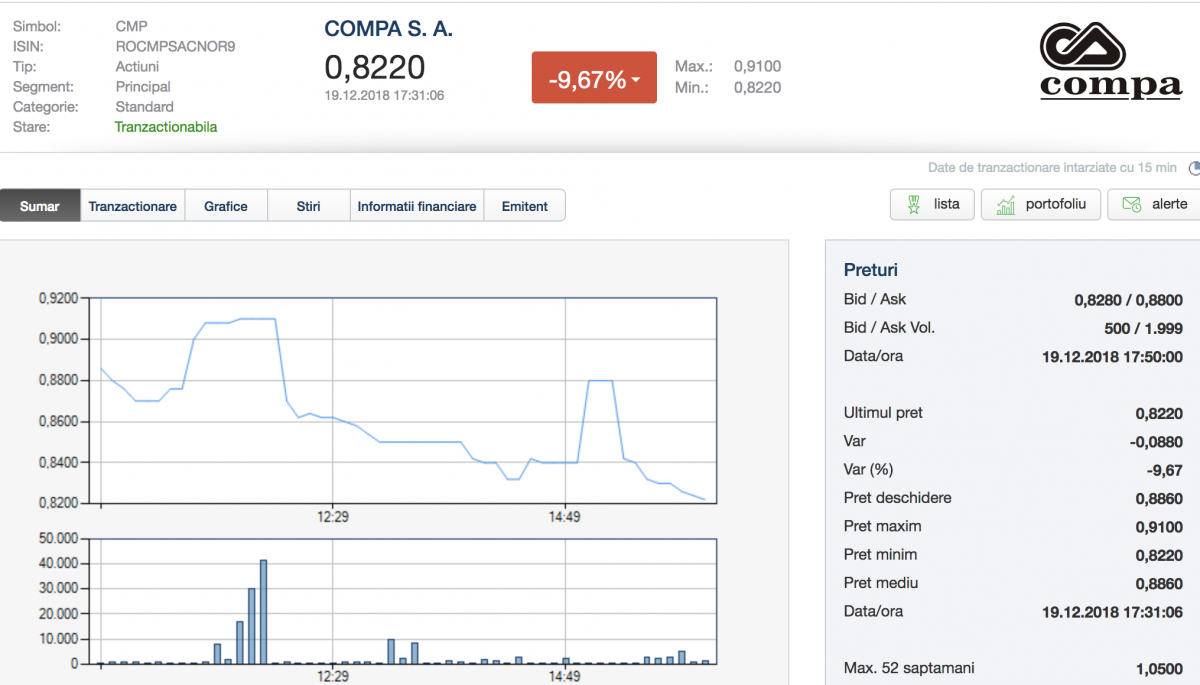Switch to the Sumar tab
This screenshot has height=685, width=1200.
[x=40, y=206]
